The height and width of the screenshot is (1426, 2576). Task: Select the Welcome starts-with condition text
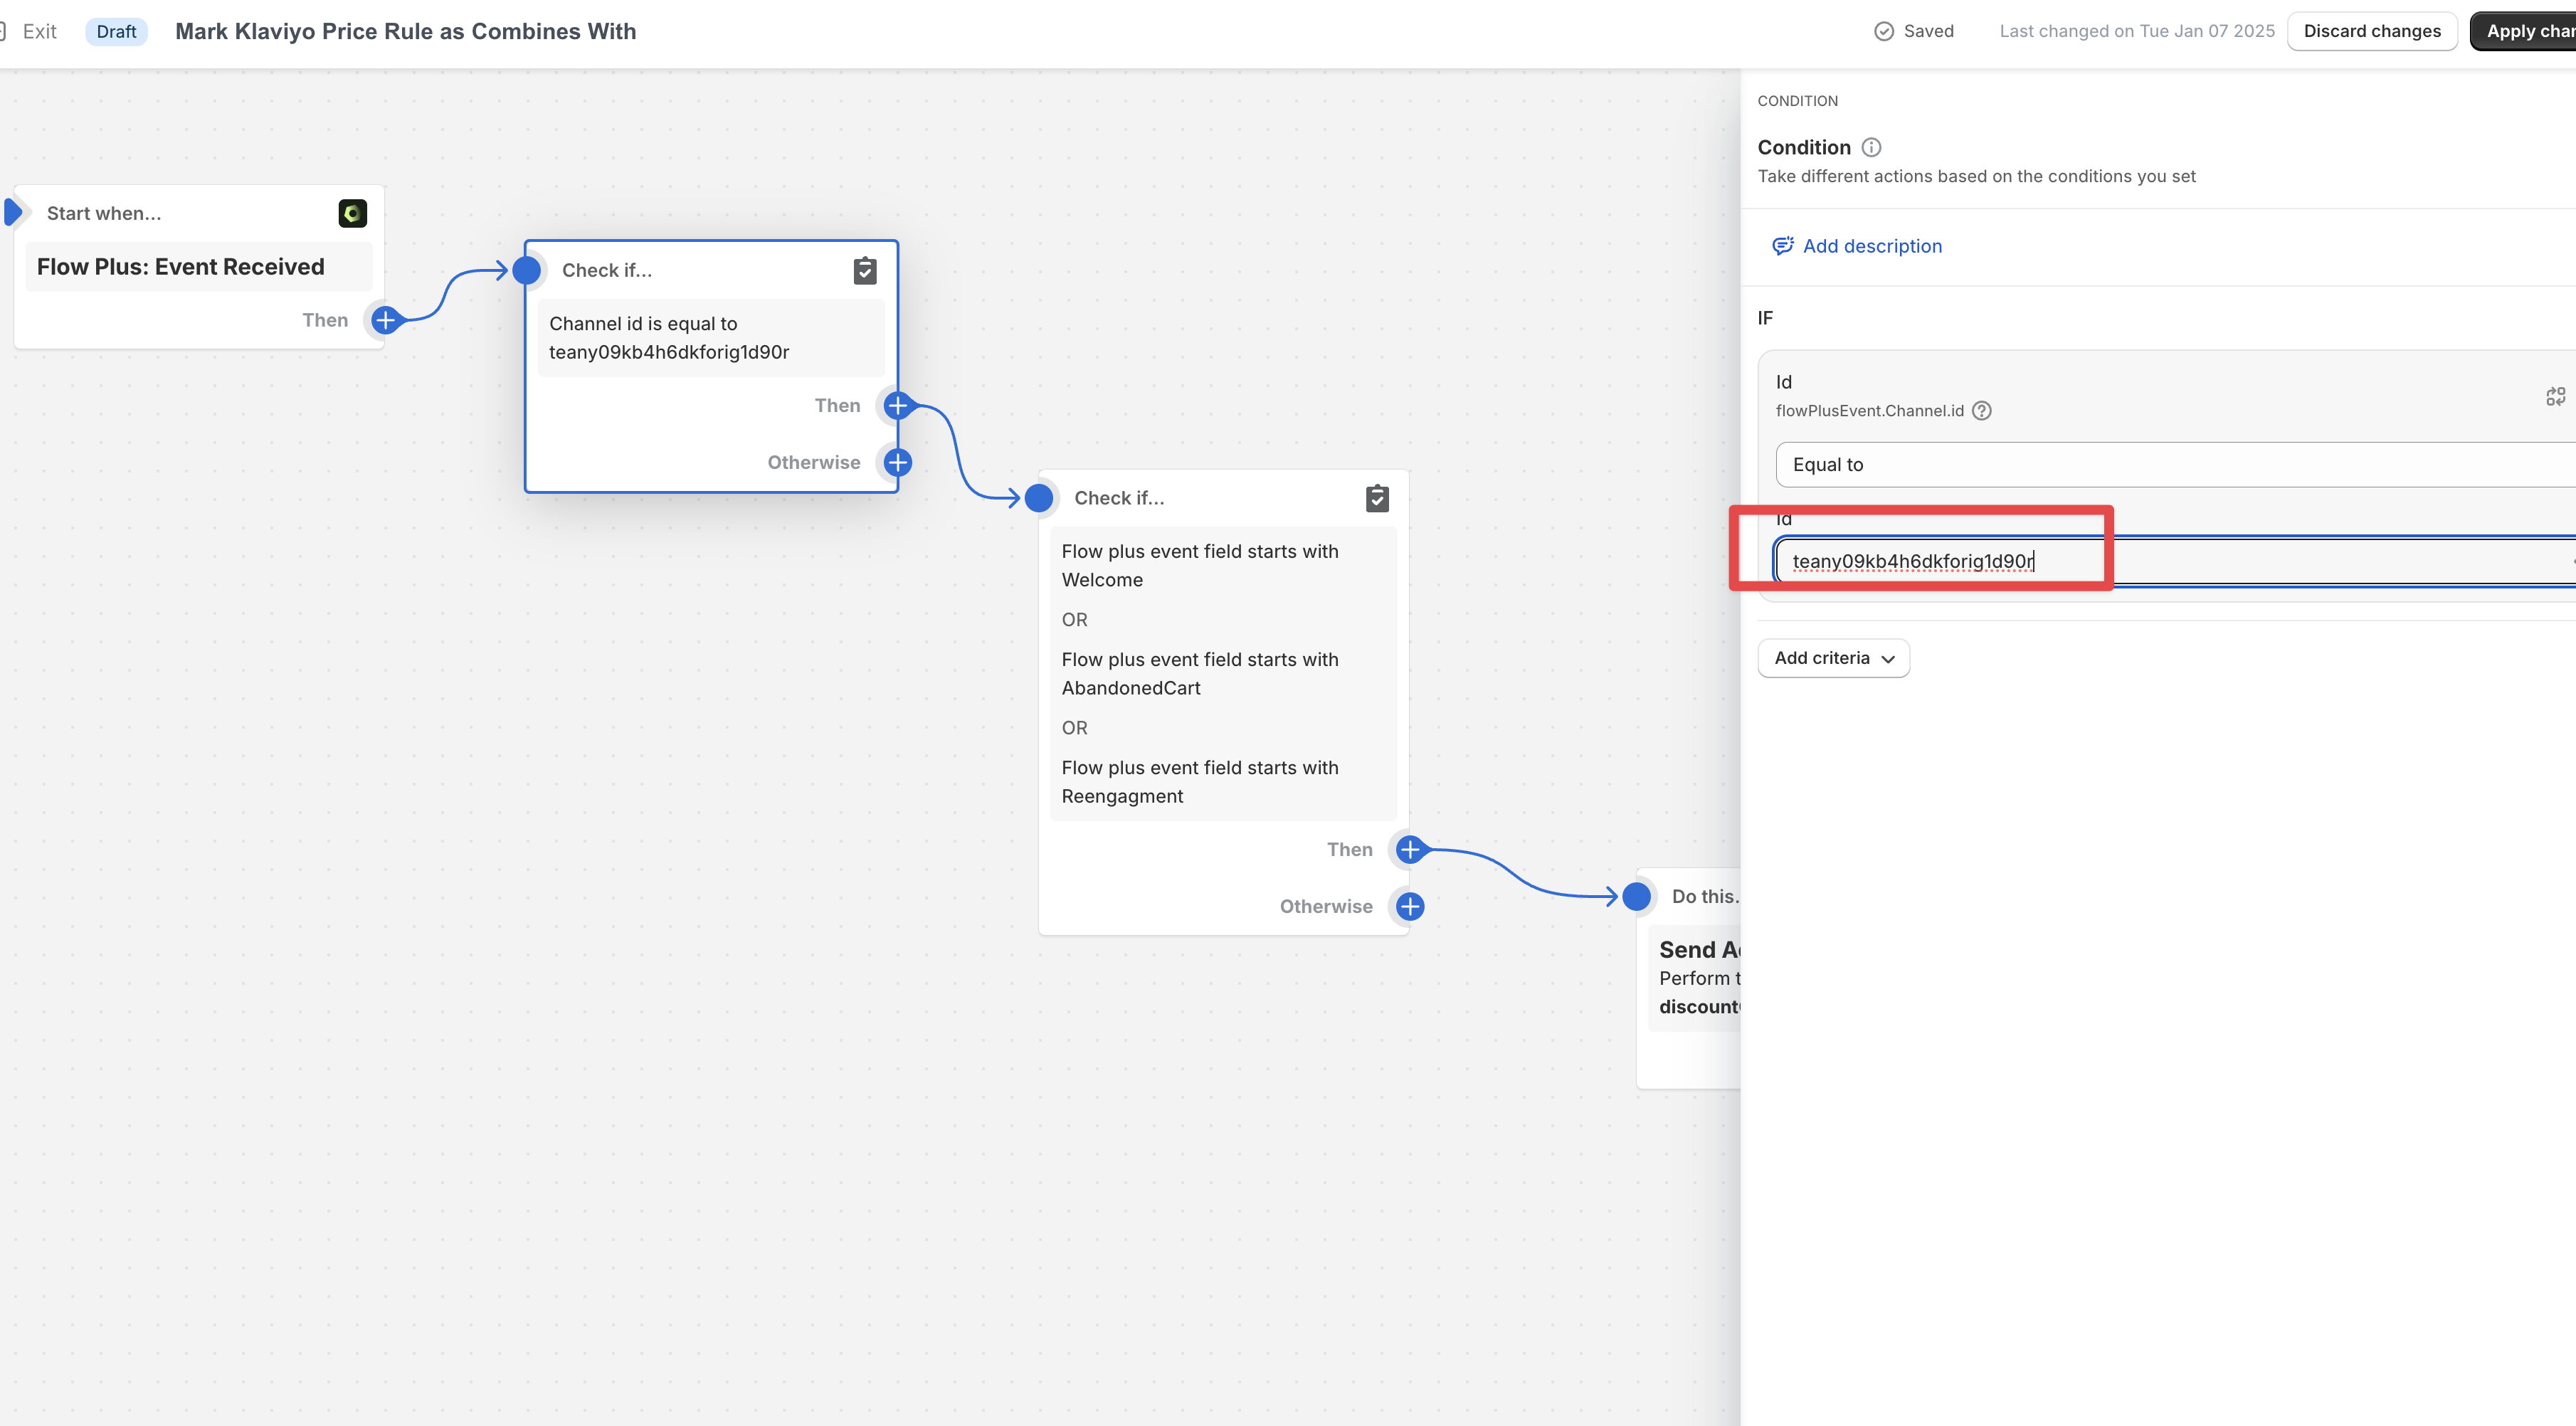[1199, 565]
